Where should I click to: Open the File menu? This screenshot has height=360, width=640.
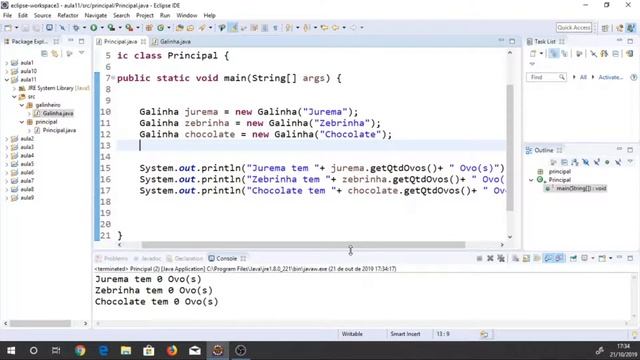7,15
